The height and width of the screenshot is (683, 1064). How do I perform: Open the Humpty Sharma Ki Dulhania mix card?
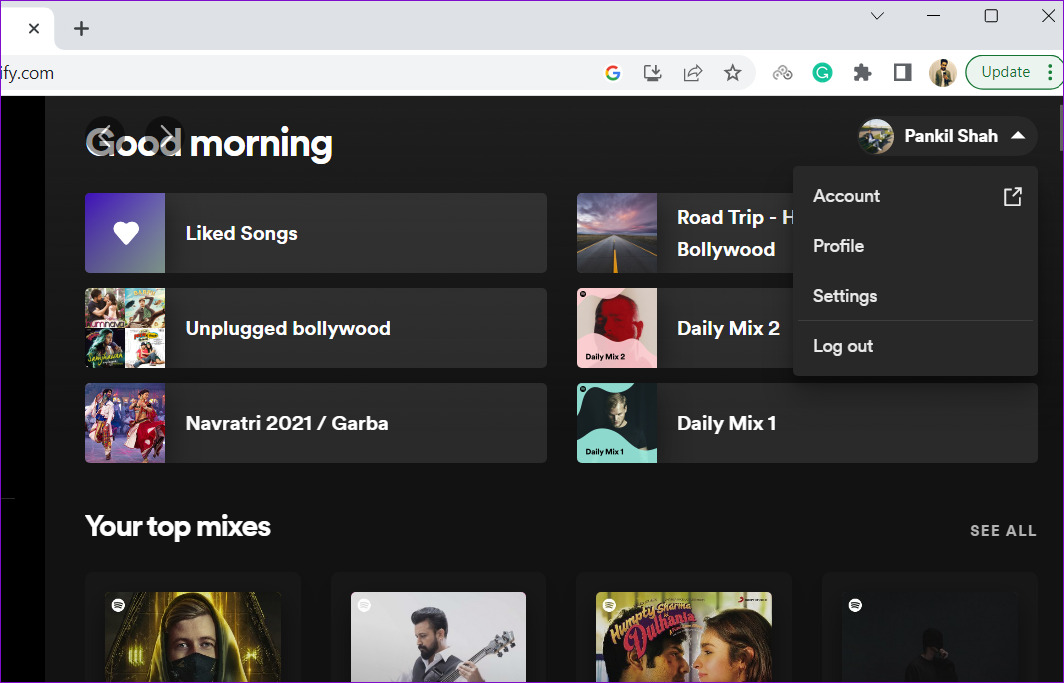[x=684, y=628]
